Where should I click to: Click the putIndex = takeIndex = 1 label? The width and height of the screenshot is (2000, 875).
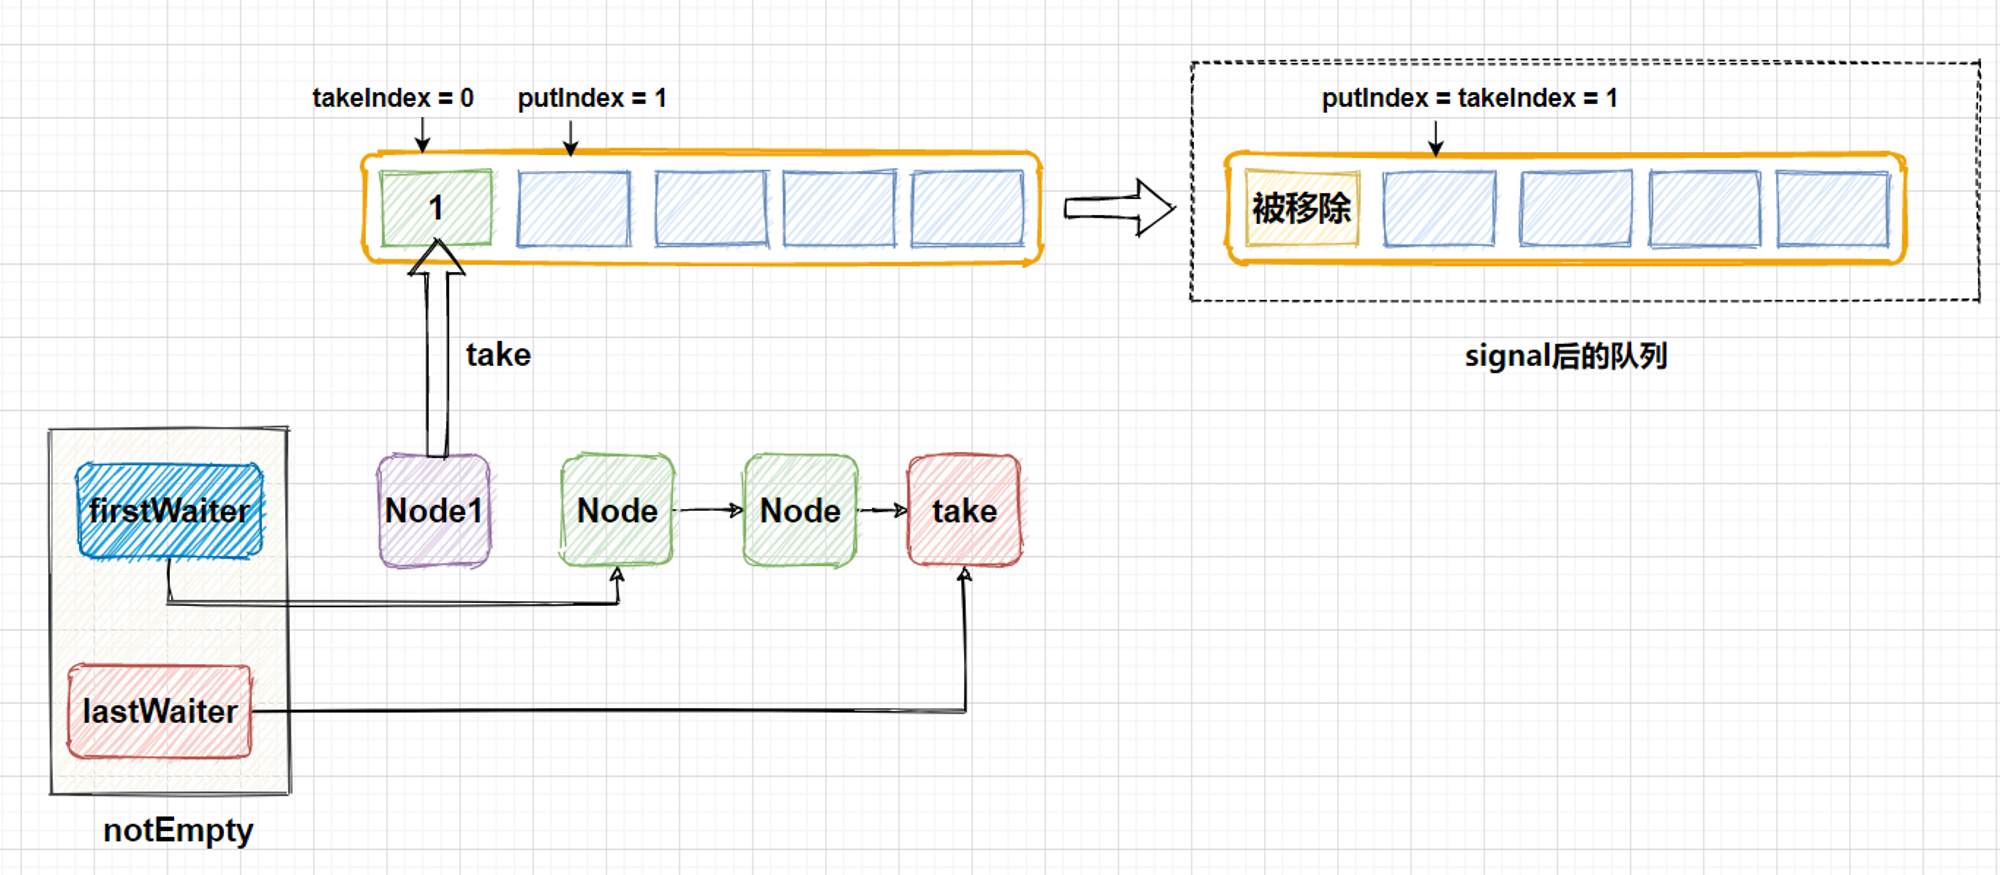(1469, 98)
